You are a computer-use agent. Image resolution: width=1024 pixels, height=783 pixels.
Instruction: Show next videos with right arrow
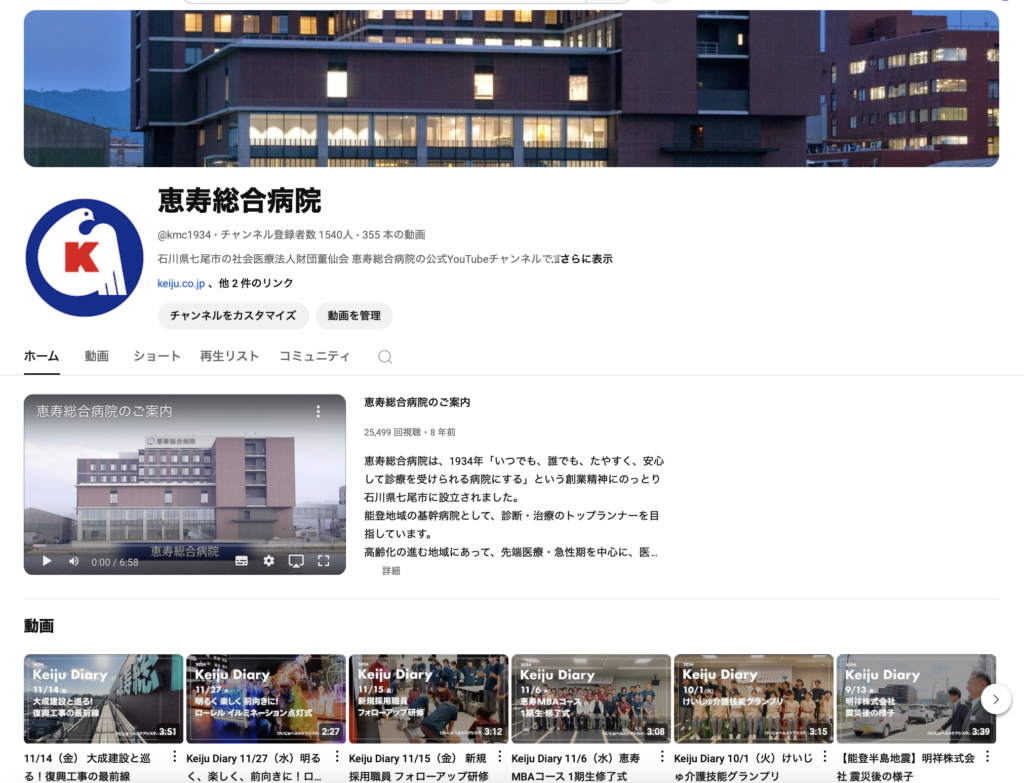[x=996, y=699]
